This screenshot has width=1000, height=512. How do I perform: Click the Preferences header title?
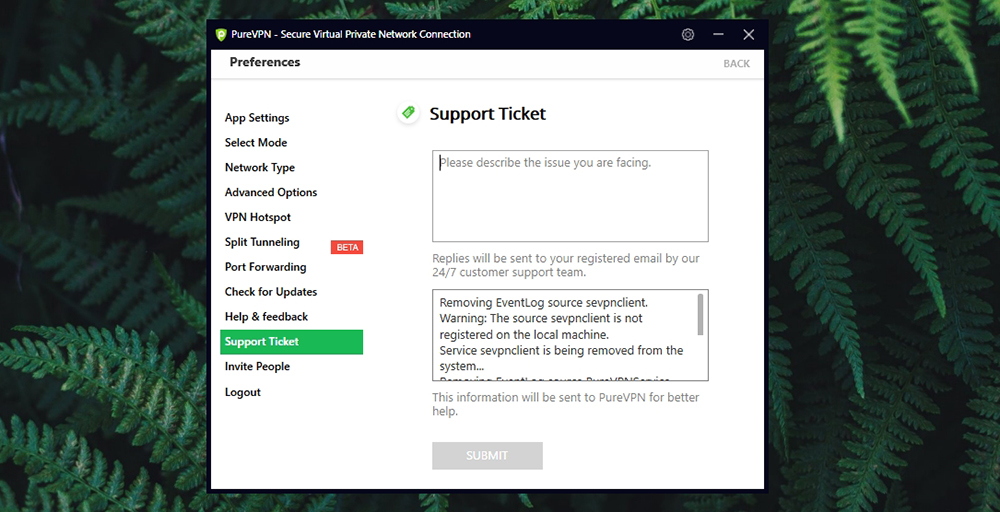(265, 62)
